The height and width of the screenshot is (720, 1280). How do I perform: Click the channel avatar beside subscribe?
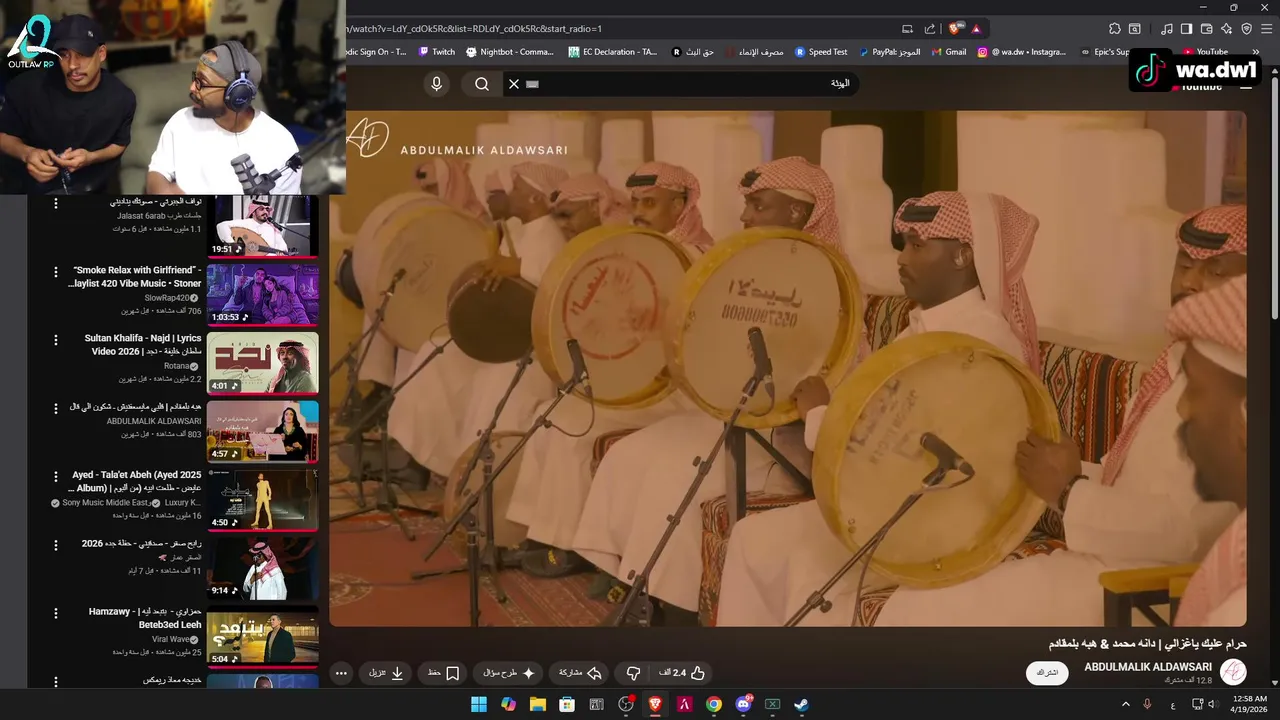click(x=1233, y=672)
